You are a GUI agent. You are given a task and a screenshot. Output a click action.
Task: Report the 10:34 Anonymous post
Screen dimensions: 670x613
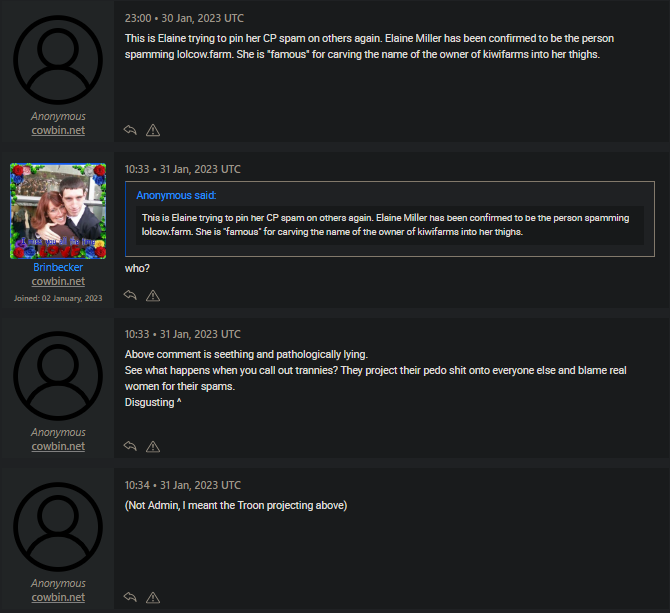pos(153,598)
